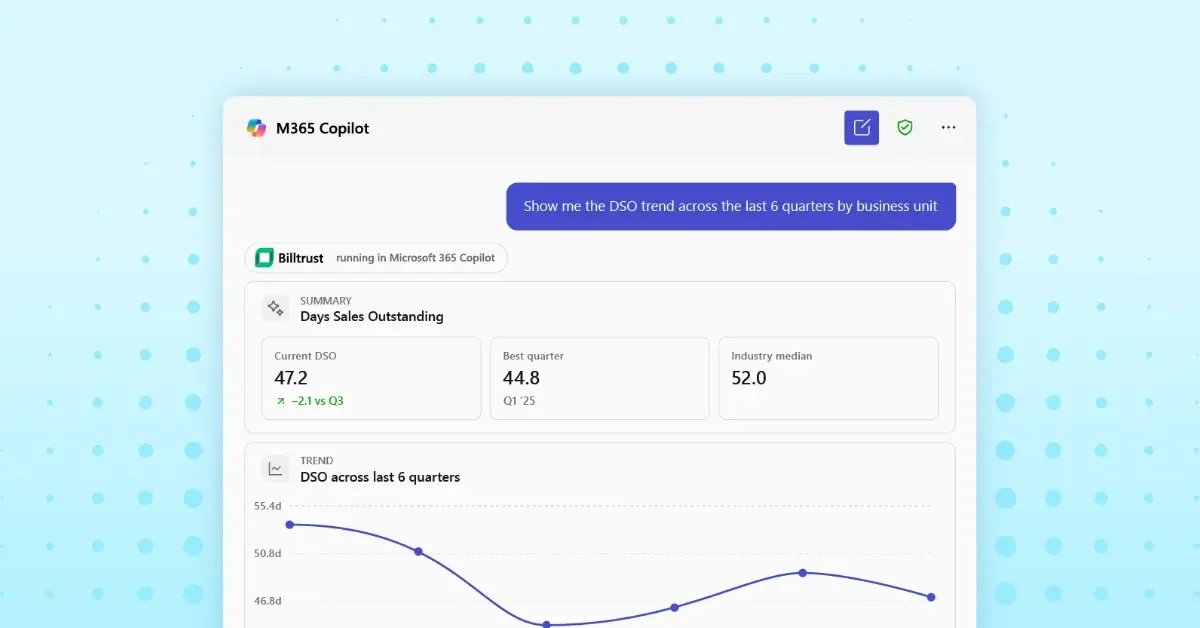Select the last data point on the trend line

[931, 597]
